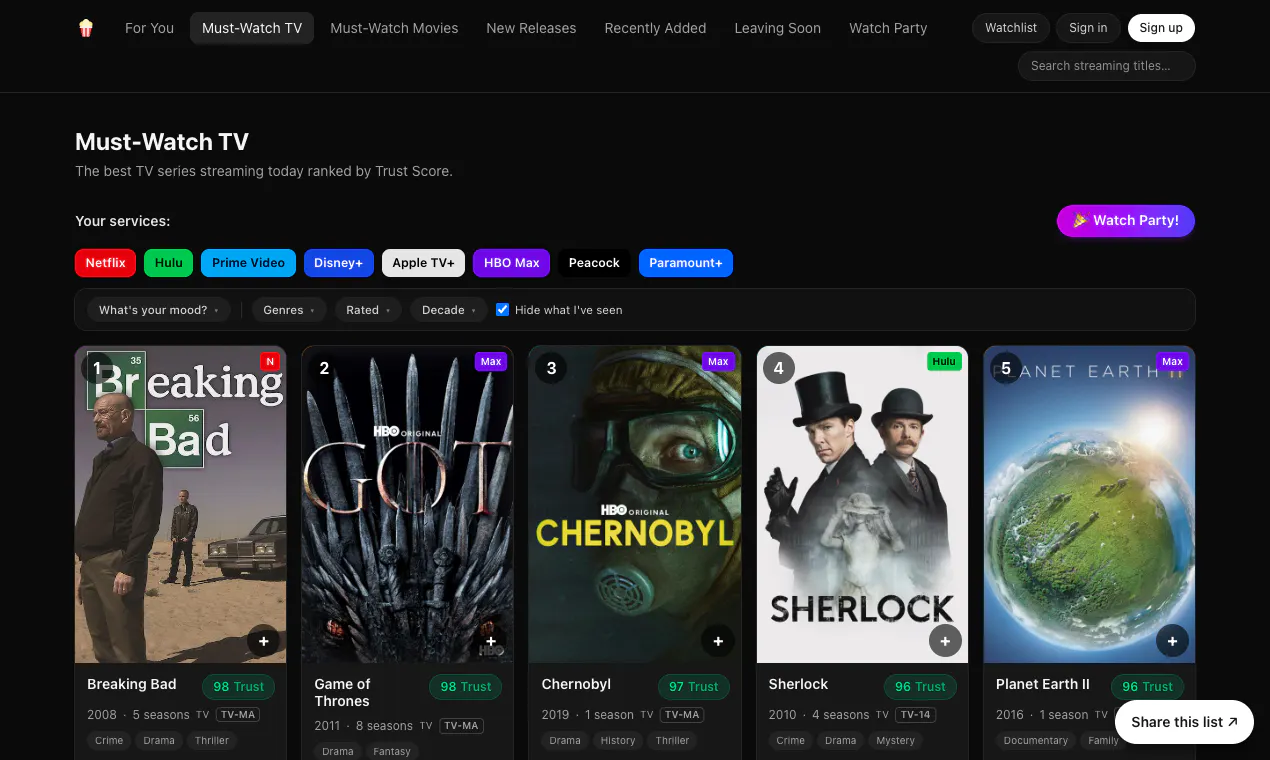Open the Decade dropdown
Screen dimensions: 1270x760
449,310
